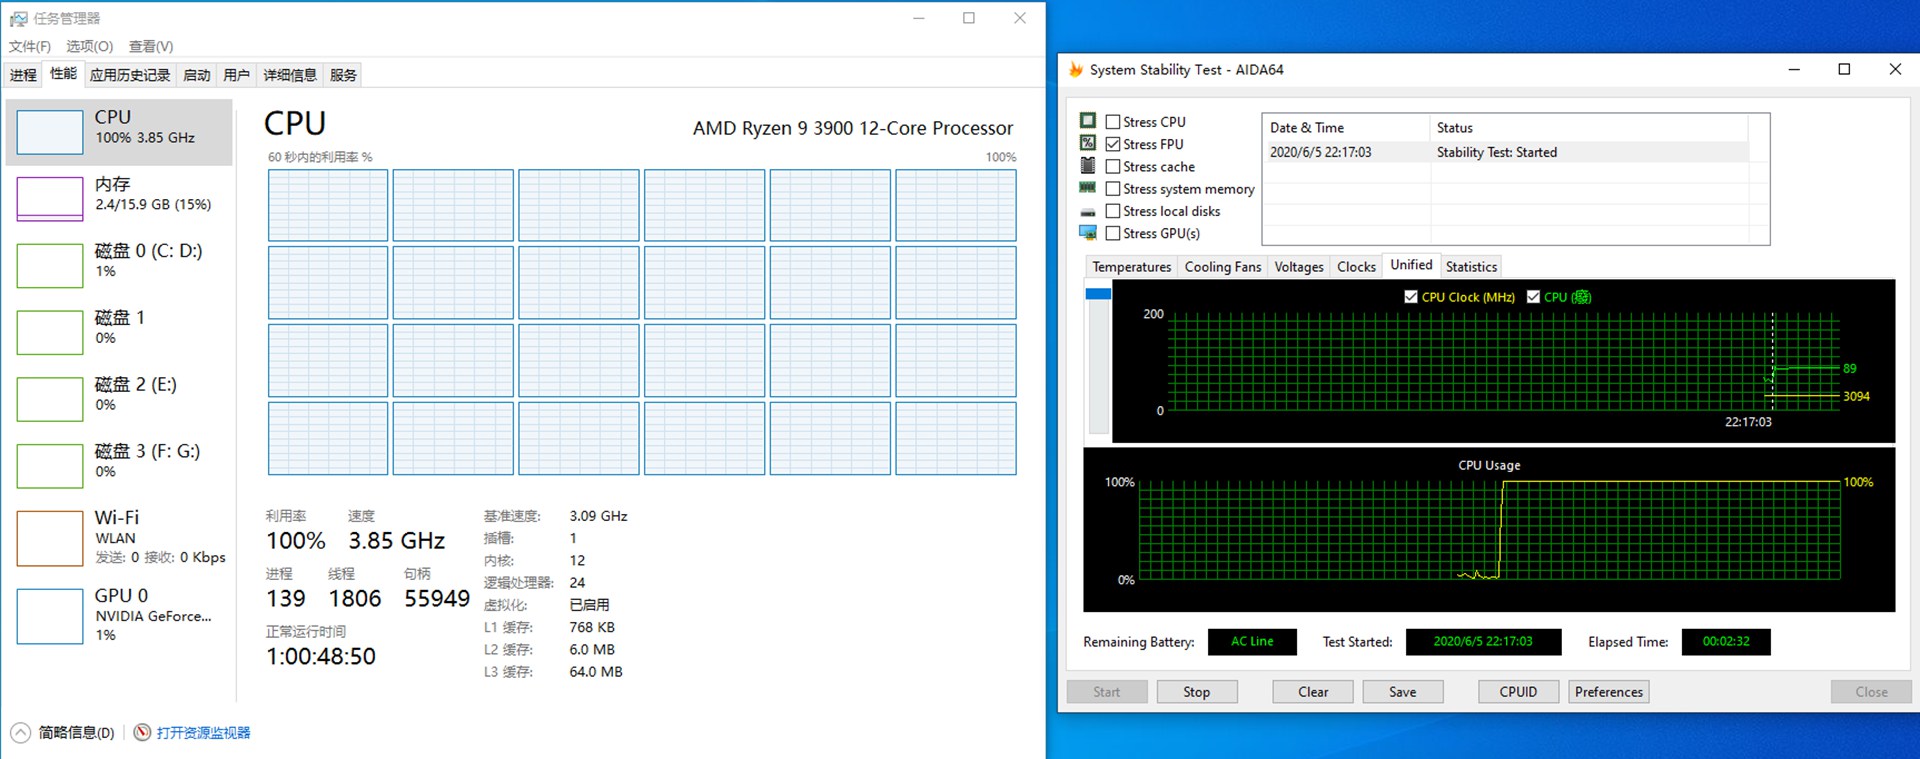Open the 选项(O) menu
The width and height of the screenshot is (1920, 759).
click(x=89, y=46)
